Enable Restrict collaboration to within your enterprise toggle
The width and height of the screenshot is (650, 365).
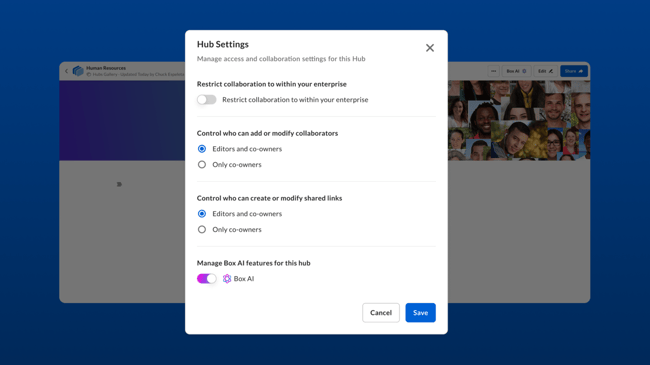(x=206, y=100)
